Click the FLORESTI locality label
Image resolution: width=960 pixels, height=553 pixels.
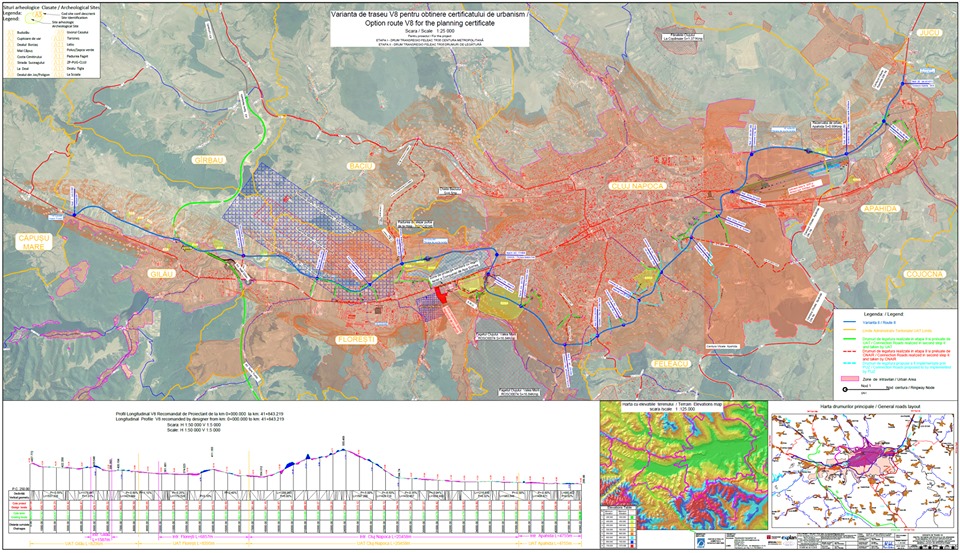(x=356, y=339)
